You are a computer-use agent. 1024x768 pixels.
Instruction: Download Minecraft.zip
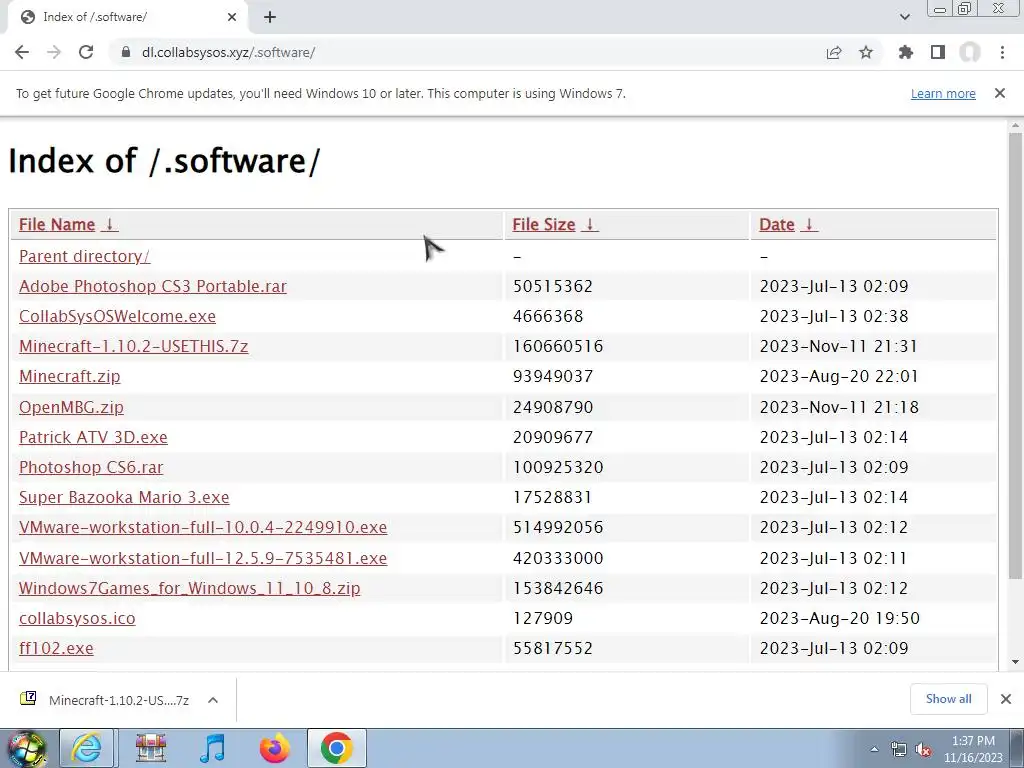click(70, 376)
